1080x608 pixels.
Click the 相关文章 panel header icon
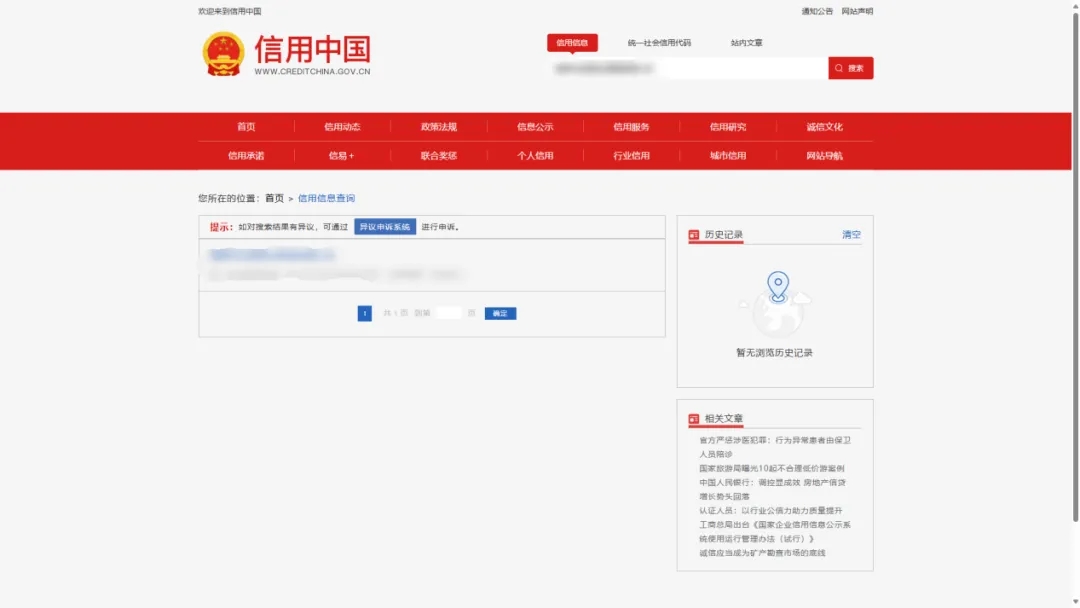[x=694, y=419]
